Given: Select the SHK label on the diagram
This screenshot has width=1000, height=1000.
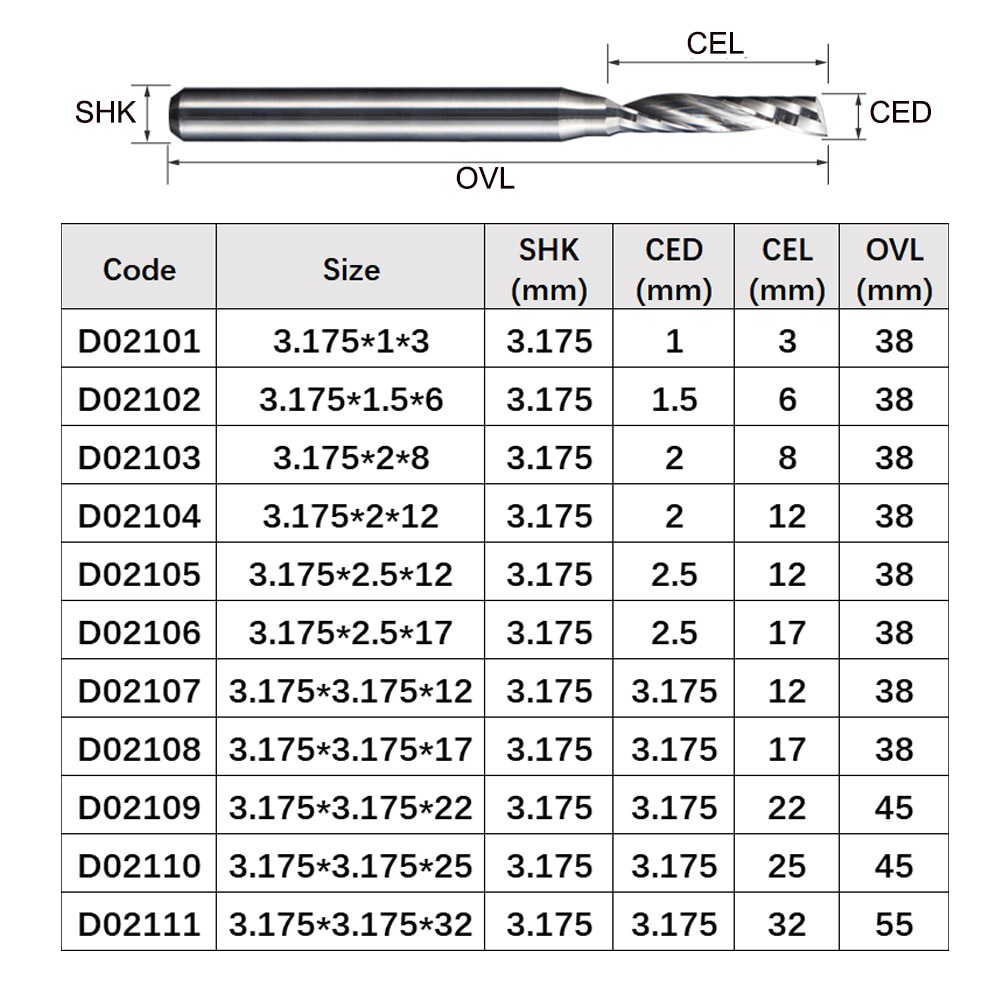Looking at the screenshot, I should coord(105,113).
